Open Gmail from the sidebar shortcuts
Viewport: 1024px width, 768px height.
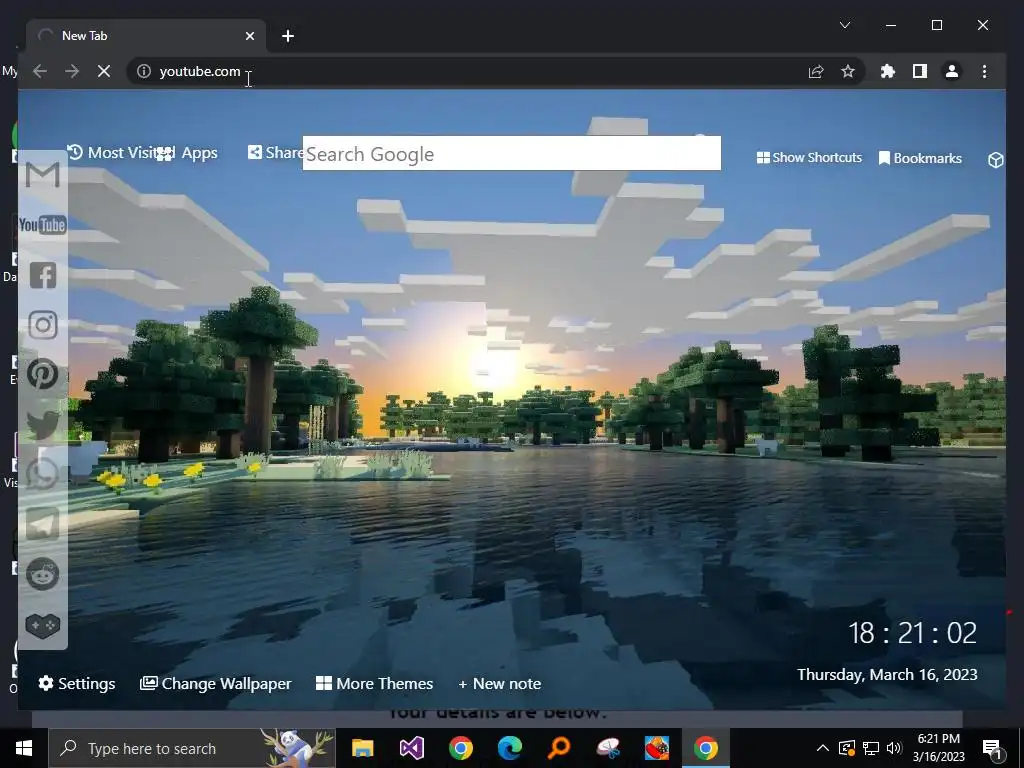[x=42, y=175]
